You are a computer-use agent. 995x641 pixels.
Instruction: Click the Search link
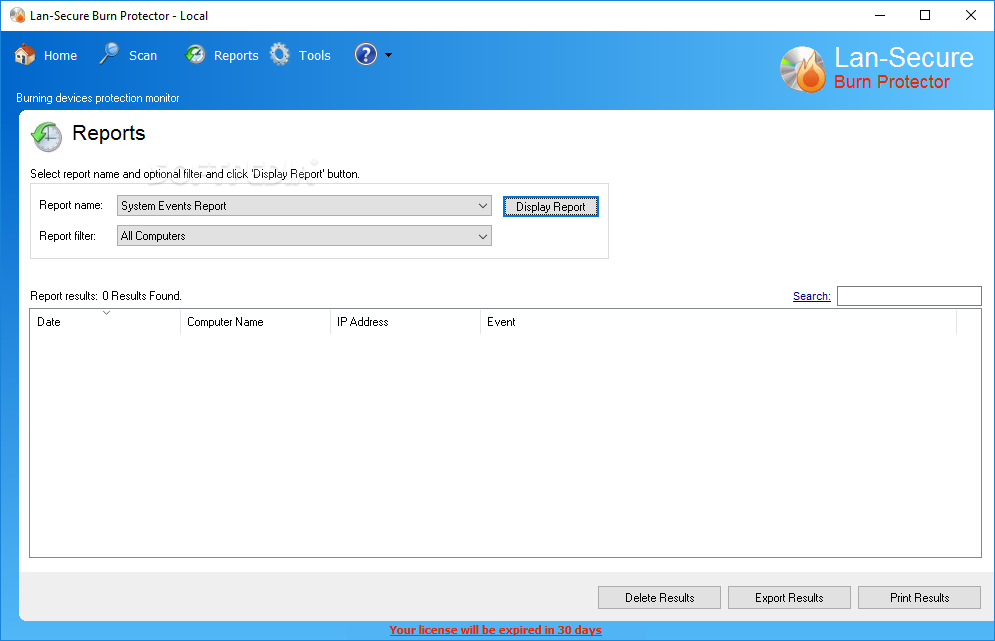click(812, 296)
